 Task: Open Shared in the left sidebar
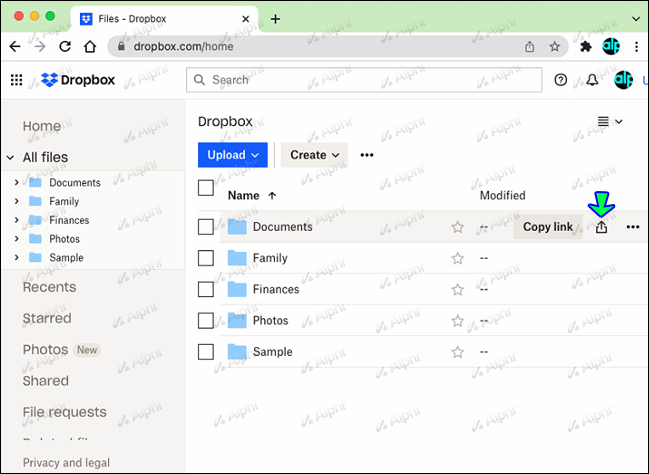[x=46, y=381]
